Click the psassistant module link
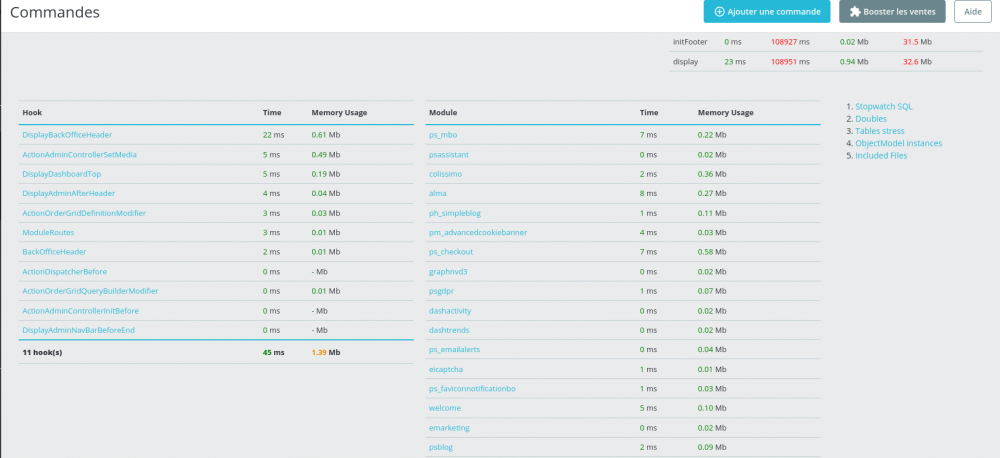 449,154
